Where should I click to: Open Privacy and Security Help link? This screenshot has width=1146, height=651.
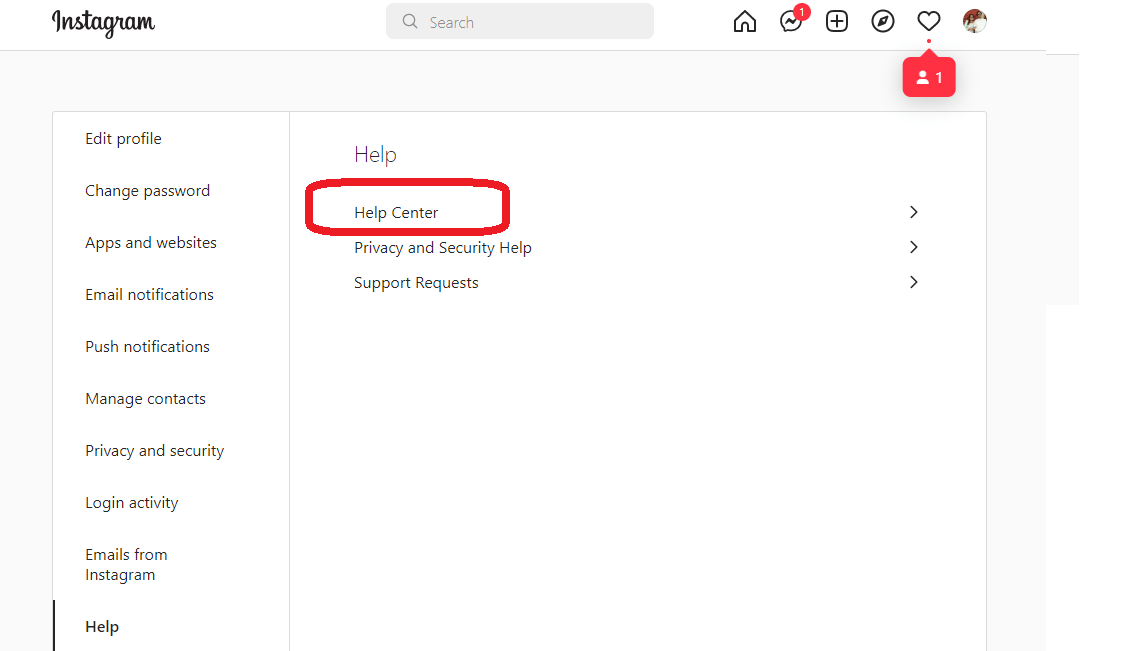(x=443, y=248)
